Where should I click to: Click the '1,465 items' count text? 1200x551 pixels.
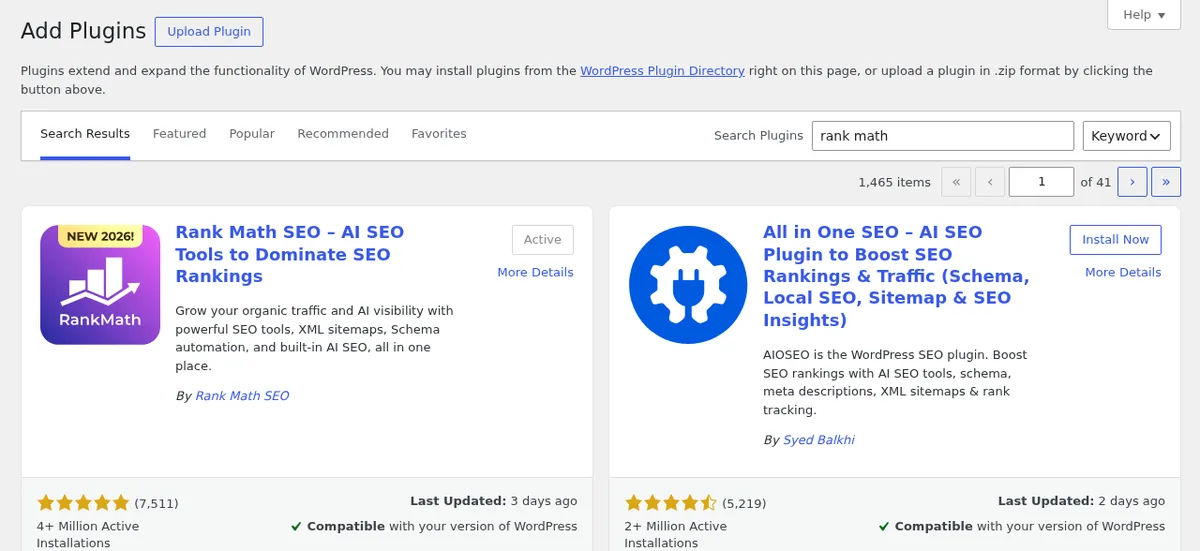pyautogui.click(x=894, y=182)
